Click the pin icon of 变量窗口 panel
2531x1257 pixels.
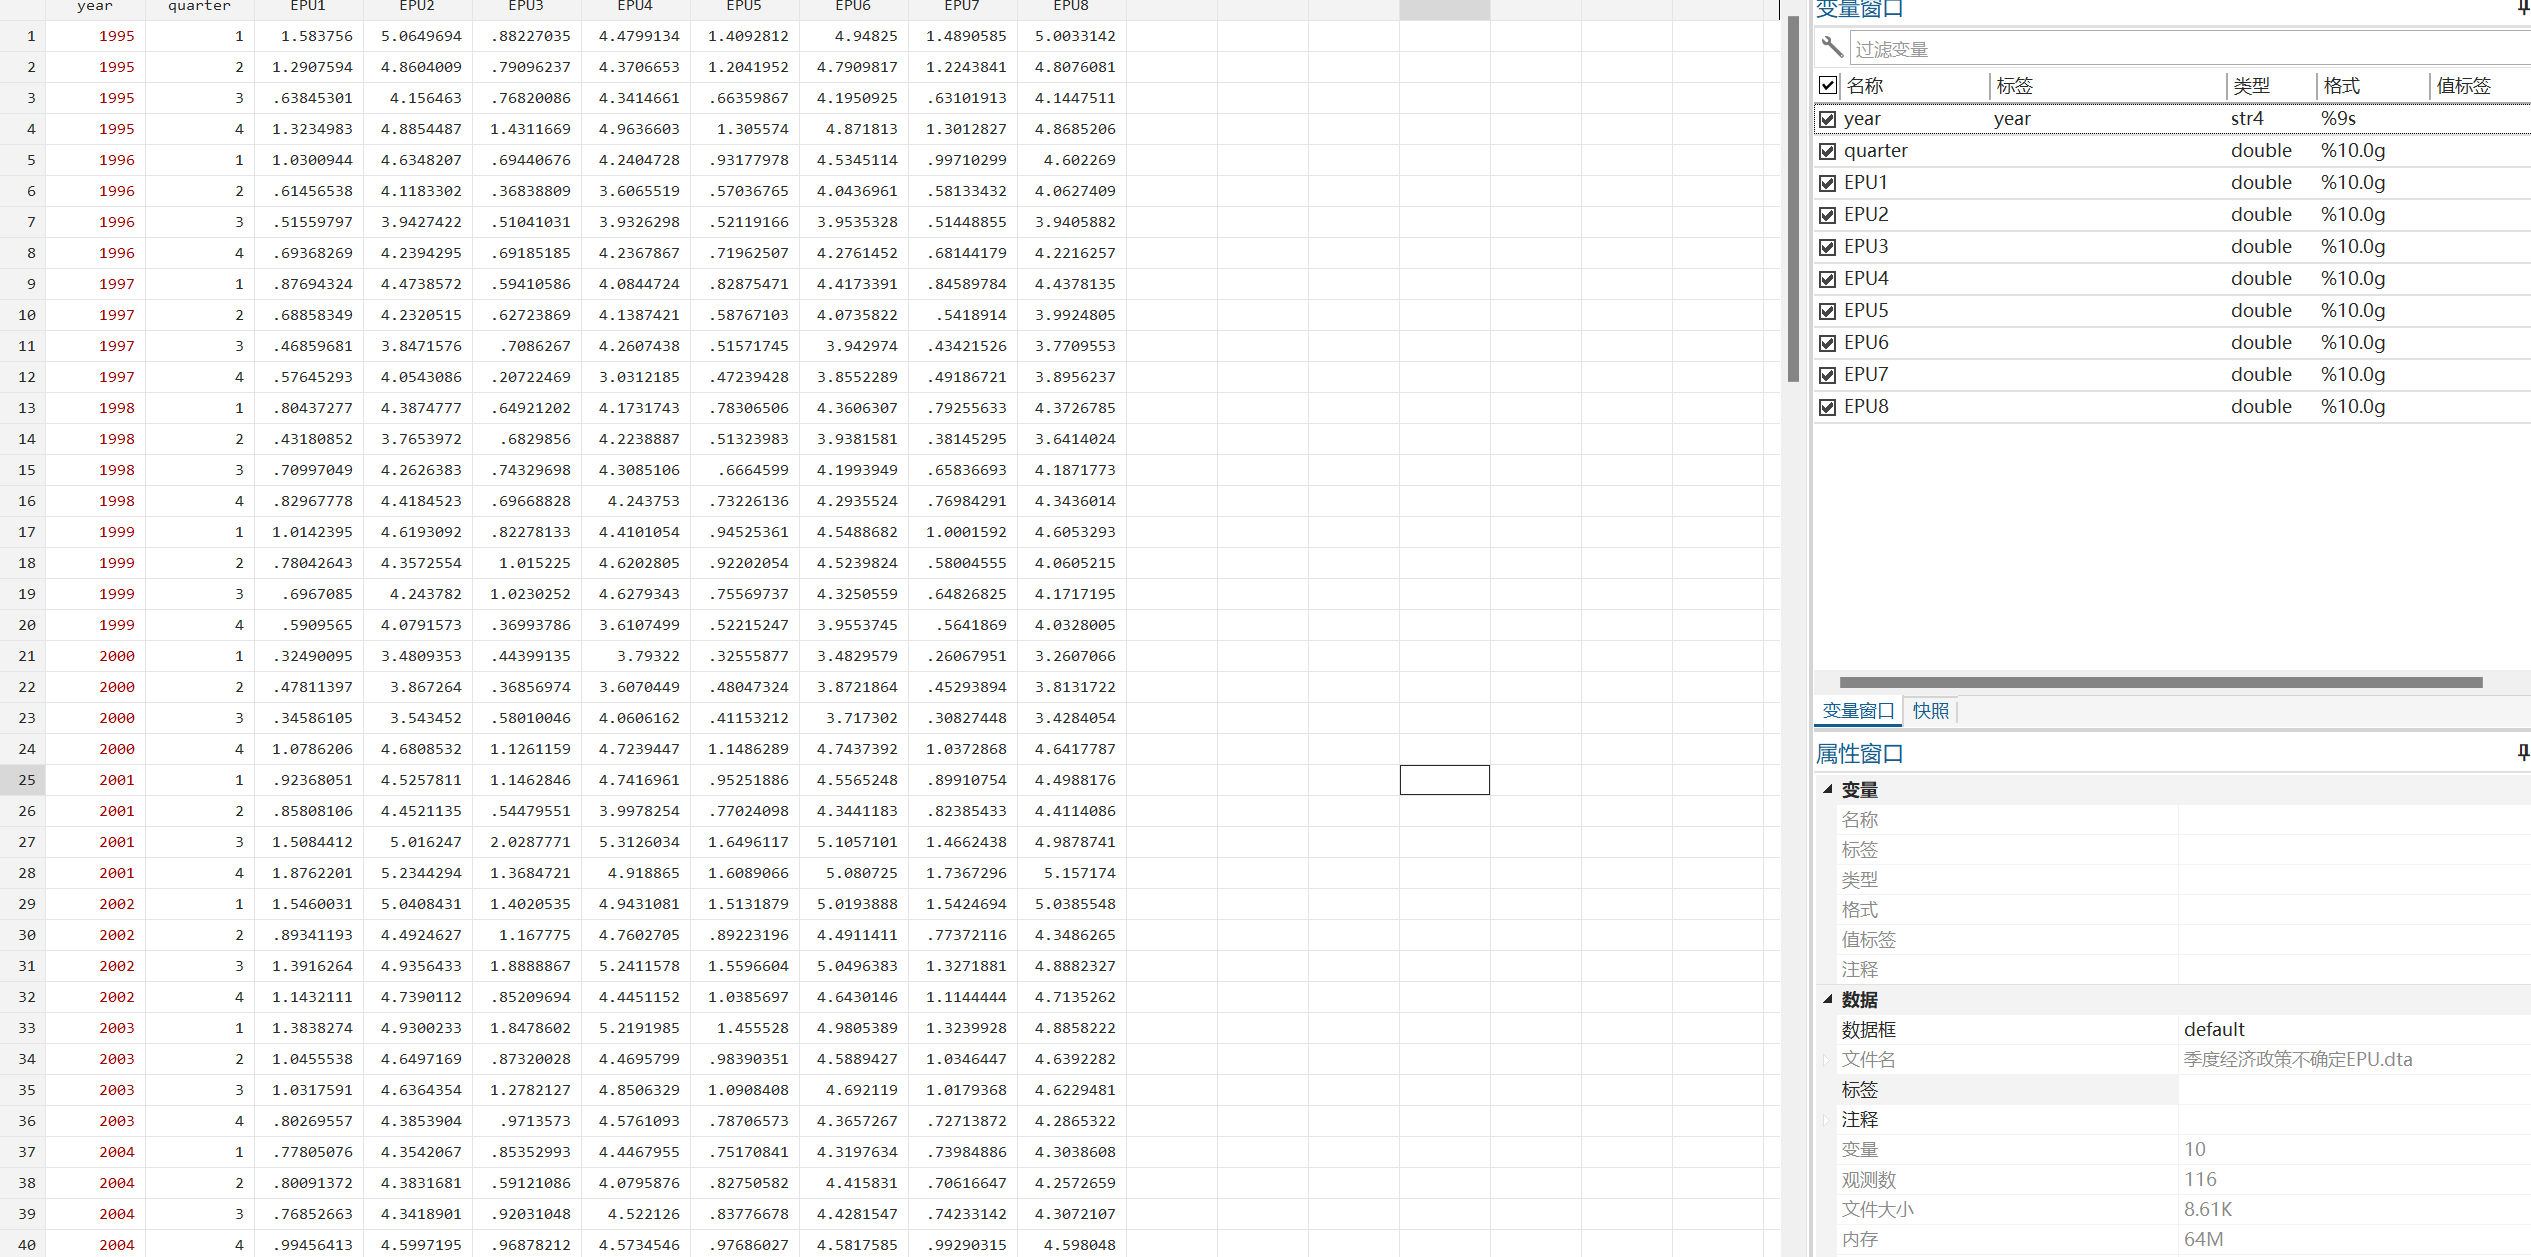point(2522,8)
